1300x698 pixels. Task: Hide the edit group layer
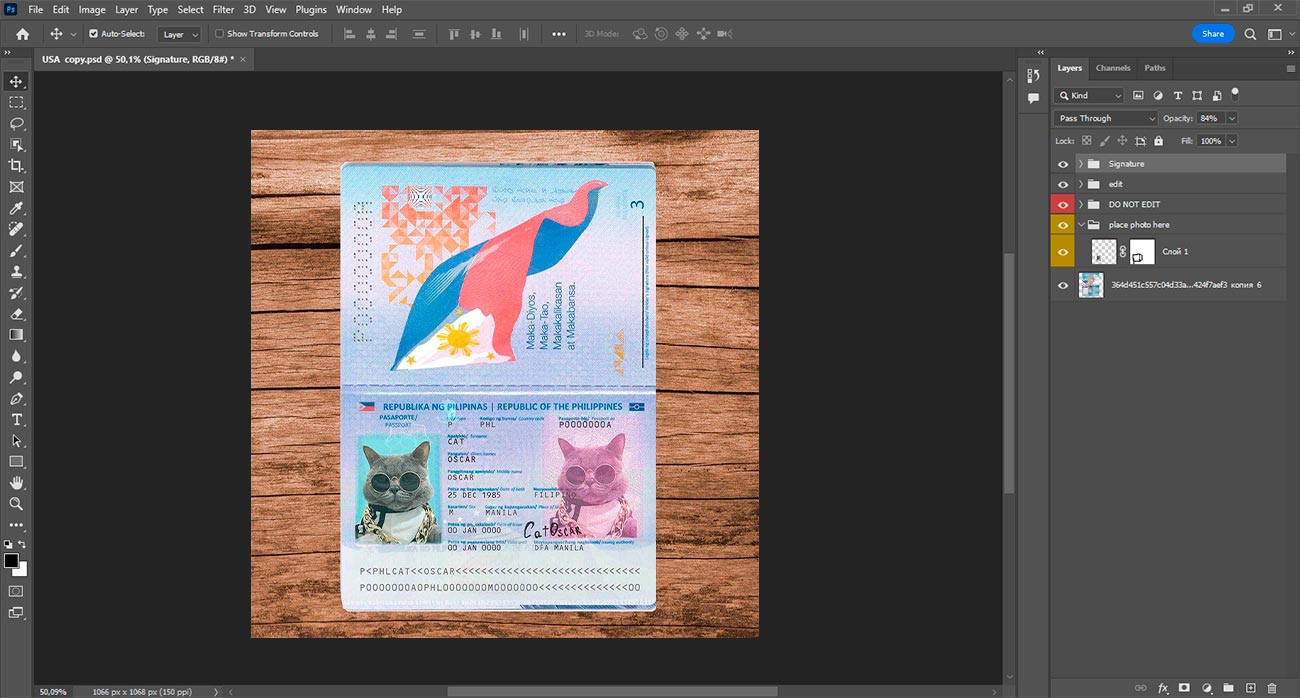click(x=1063, y=184)
